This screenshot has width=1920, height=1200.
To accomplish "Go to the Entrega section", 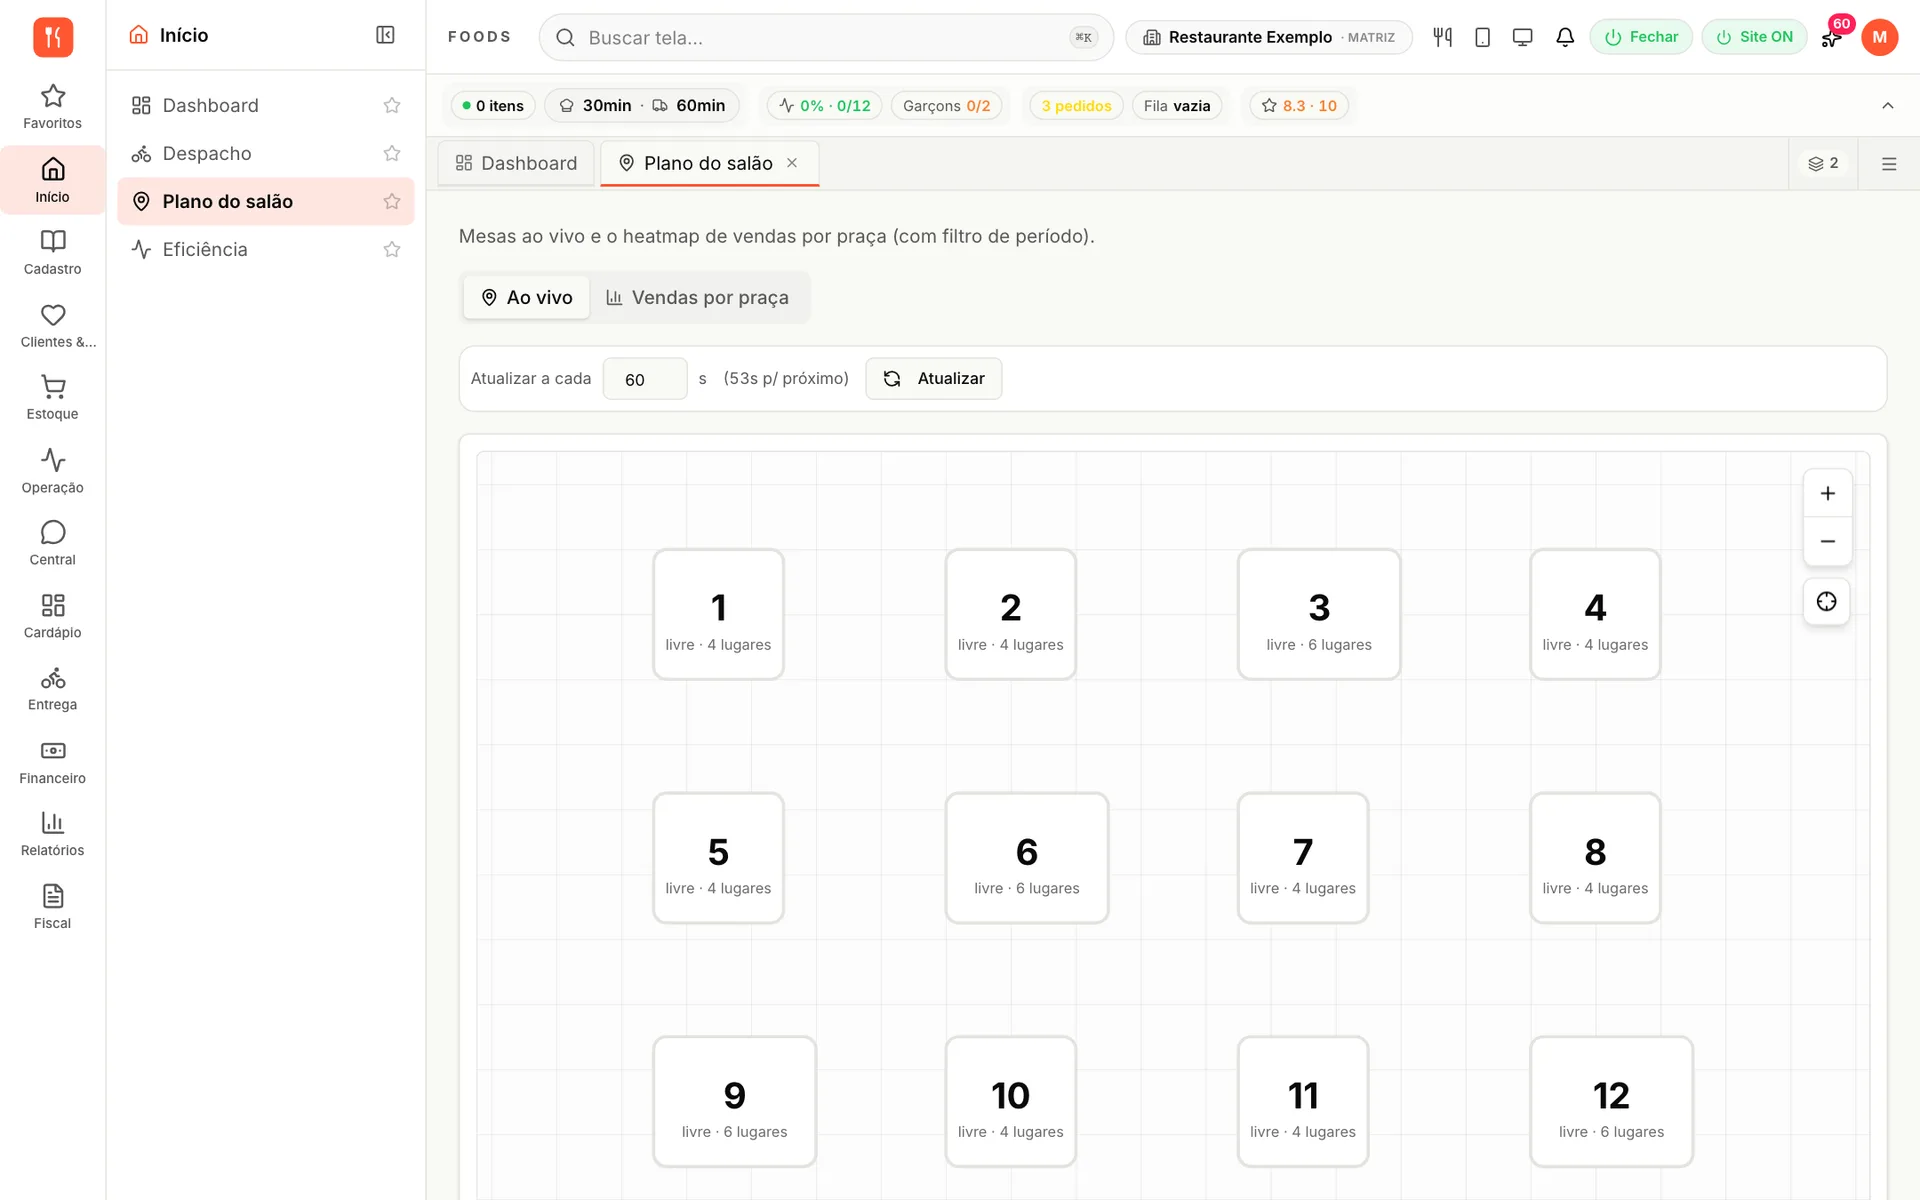I will click(52, 688).
